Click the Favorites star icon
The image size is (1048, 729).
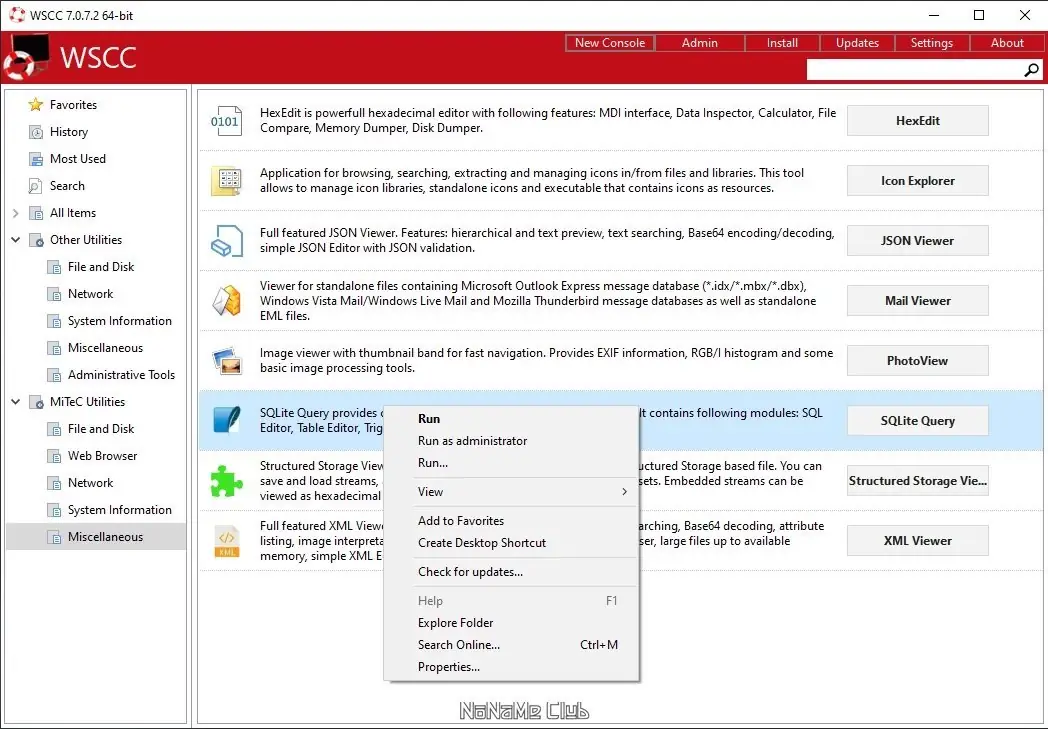(35, 105)
